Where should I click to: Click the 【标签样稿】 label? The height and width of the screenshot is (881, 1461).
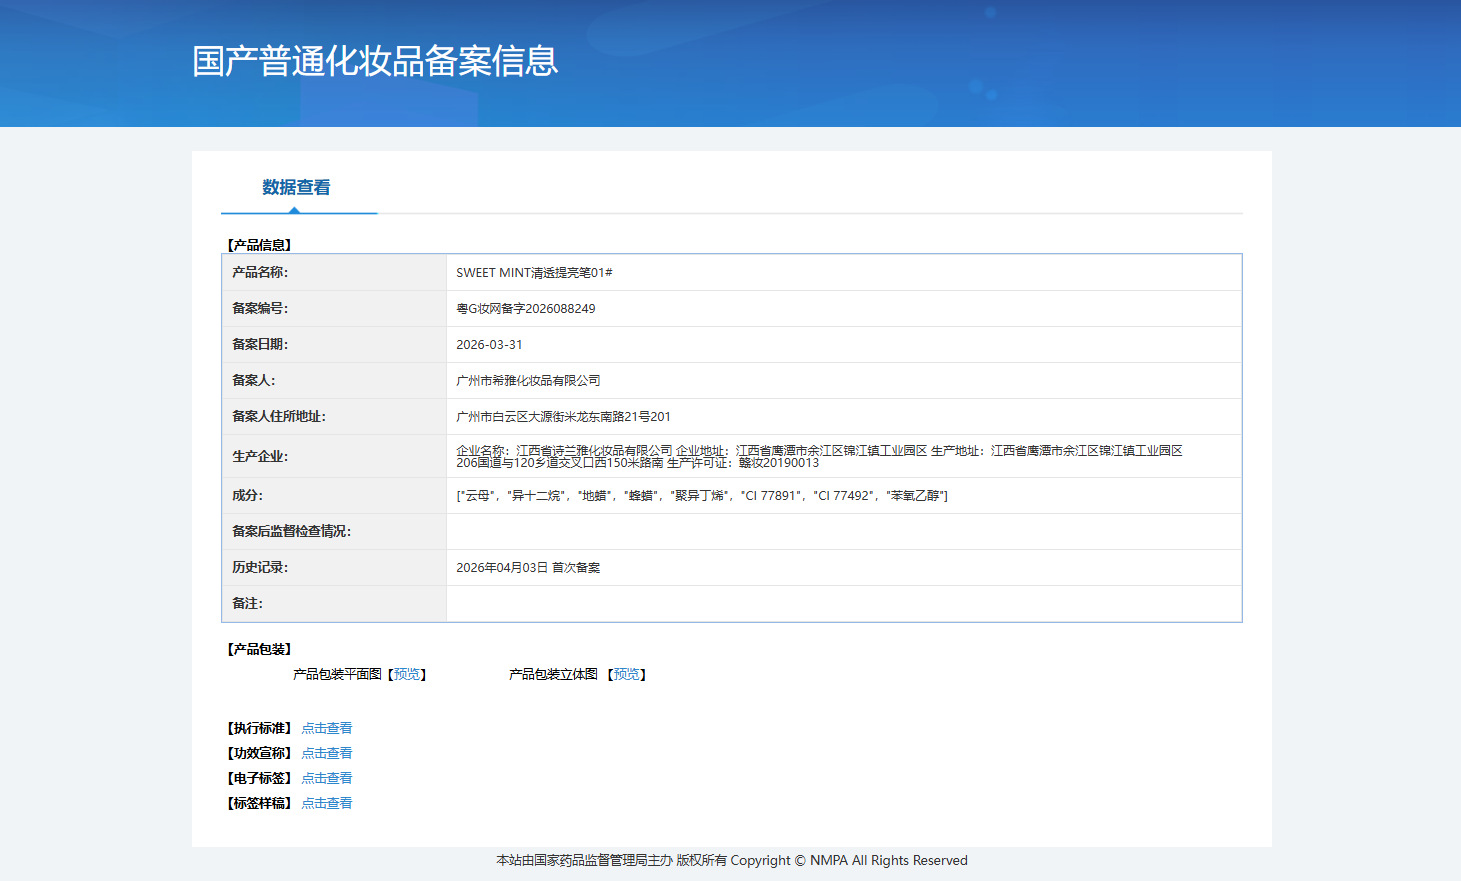point(259,803)
